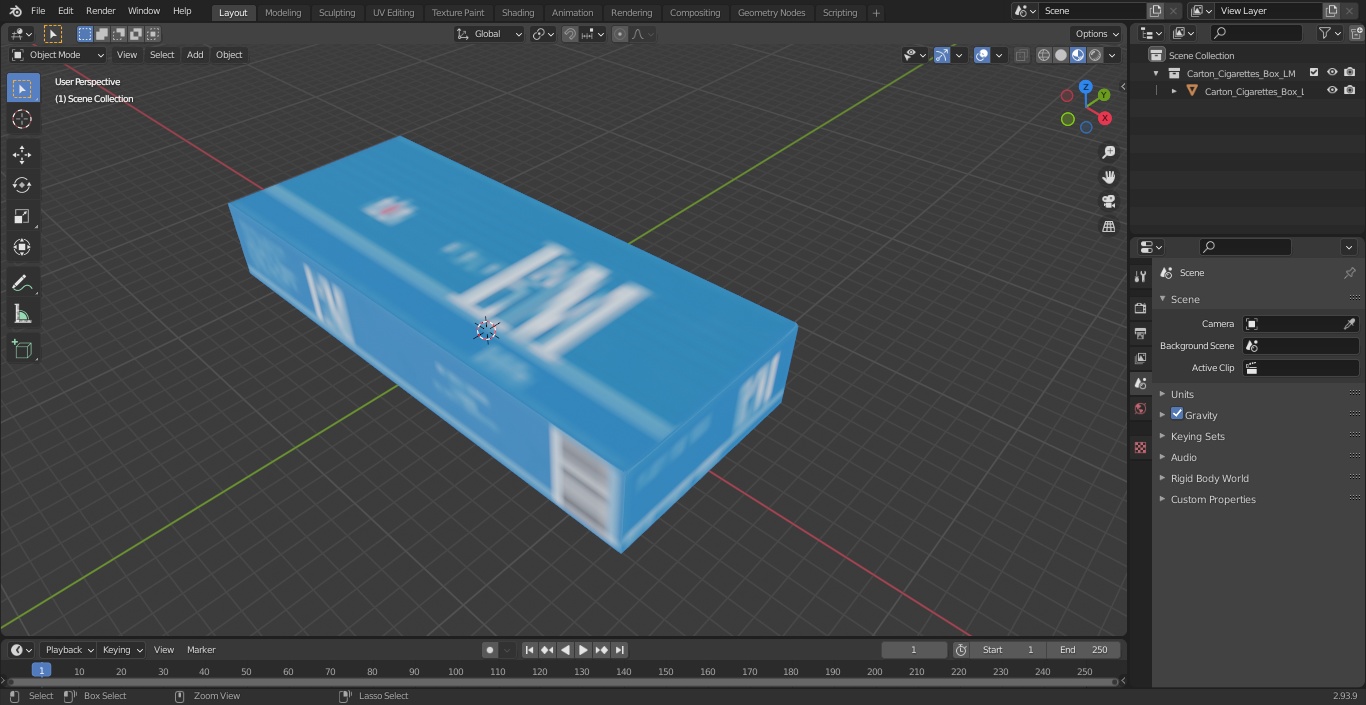
Task: Play the animation forward
Action: click(584, 650)
